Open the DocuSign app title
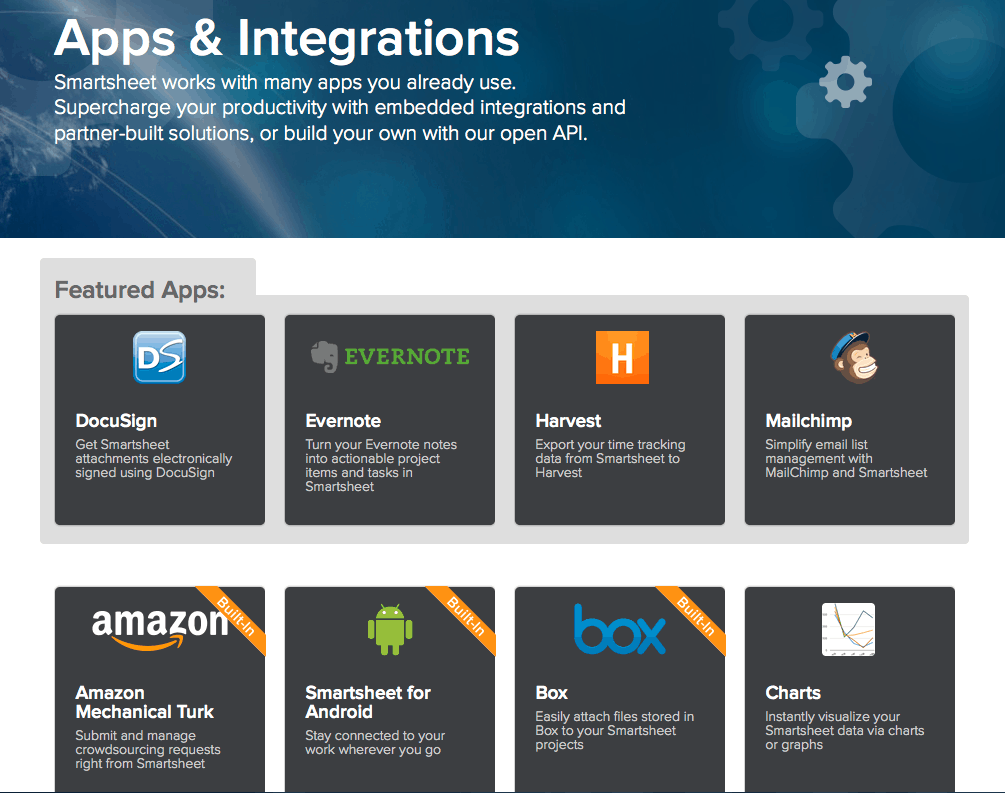 [116, 421]
